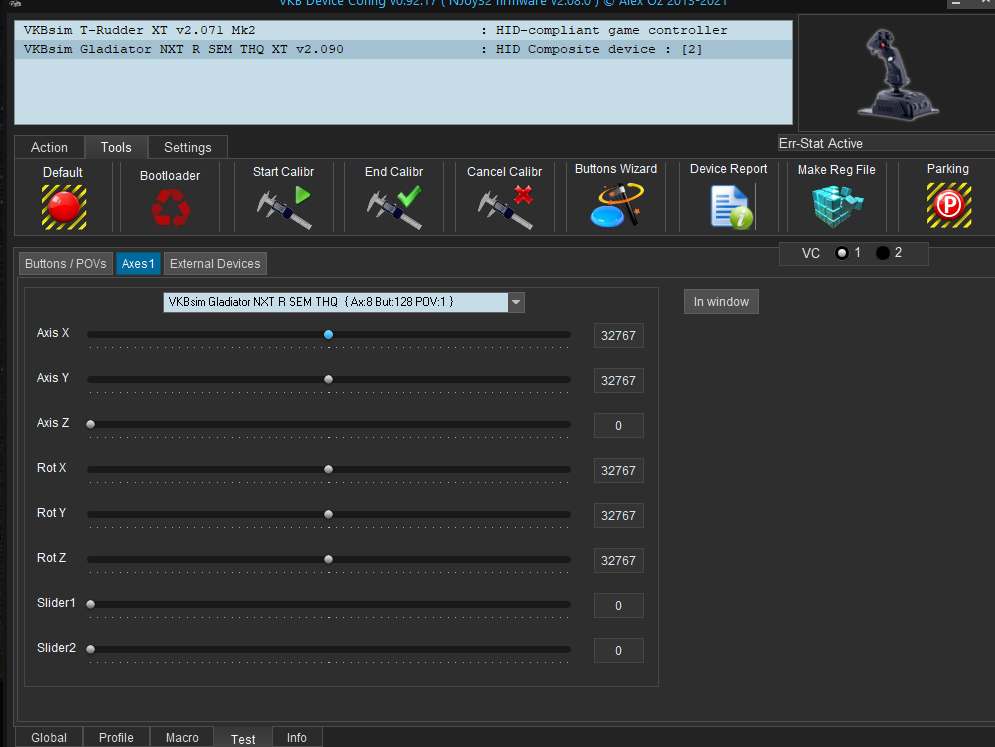Screen dimensions: 995x747
Task: Click the joystick device thumbnail image
Action: (x=897, y=74)
